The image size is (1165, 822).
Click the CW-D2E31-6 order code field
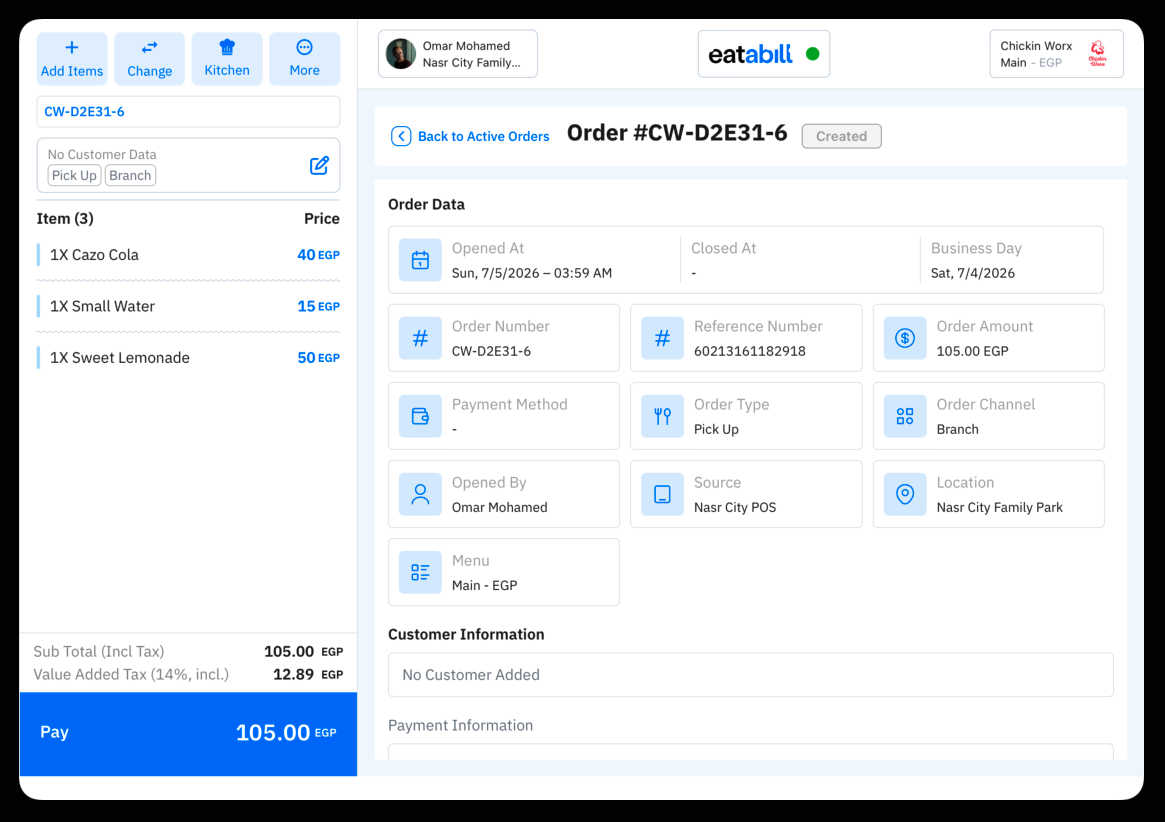coord(188,111)
